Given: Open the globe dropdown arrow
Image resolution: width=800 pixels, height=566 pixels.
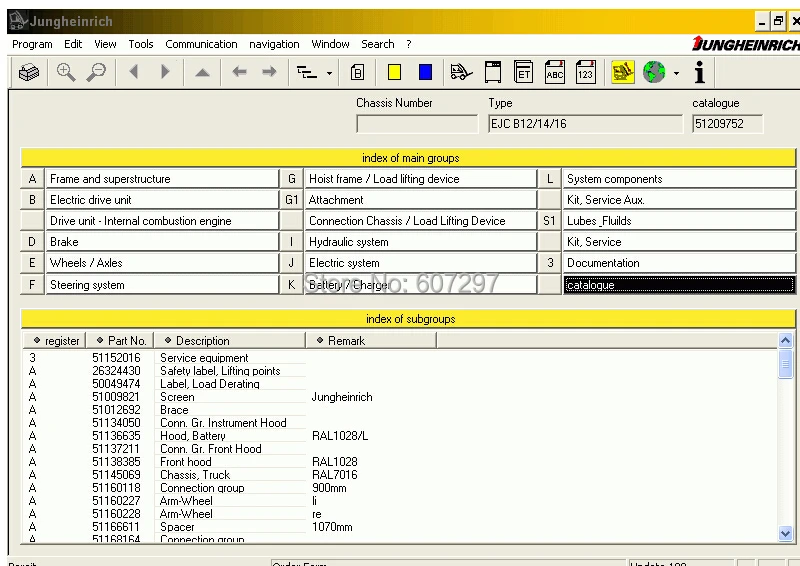Looking at the screenshot, I should [677, 73].
